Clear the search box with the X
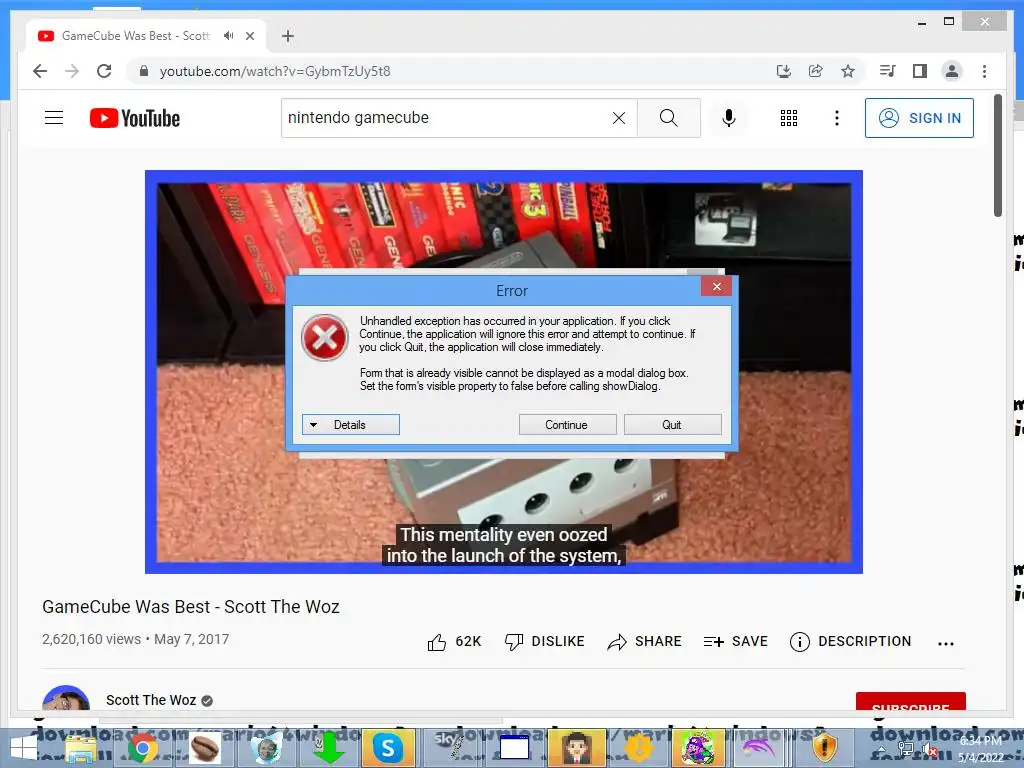Image resolution: width=1024 pixels, height=768 pixels. [x=618, y=118]
